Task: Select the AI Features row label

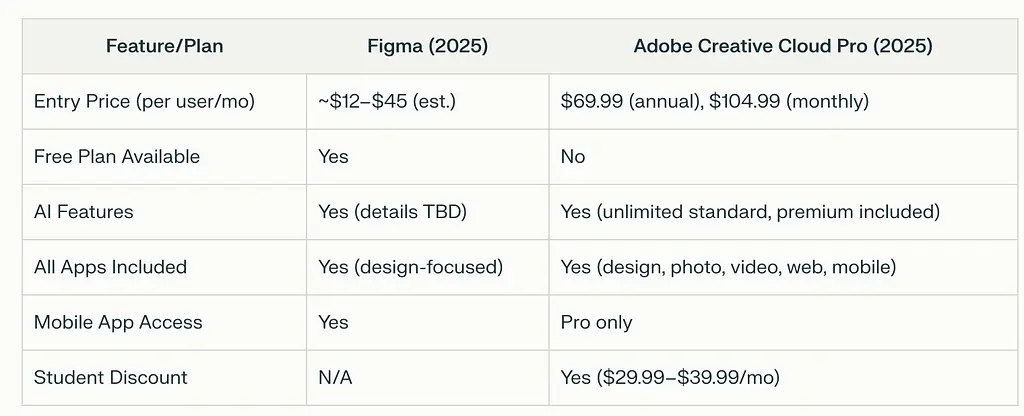Action: pos(83,212)
